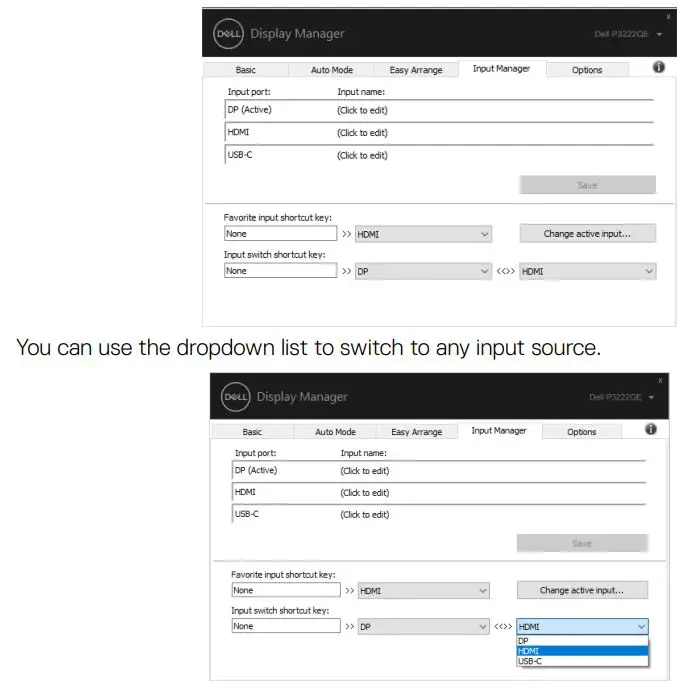
Task: Open the favorite input HDMI dropdown in the top window
Action: (x=423, y=234)
